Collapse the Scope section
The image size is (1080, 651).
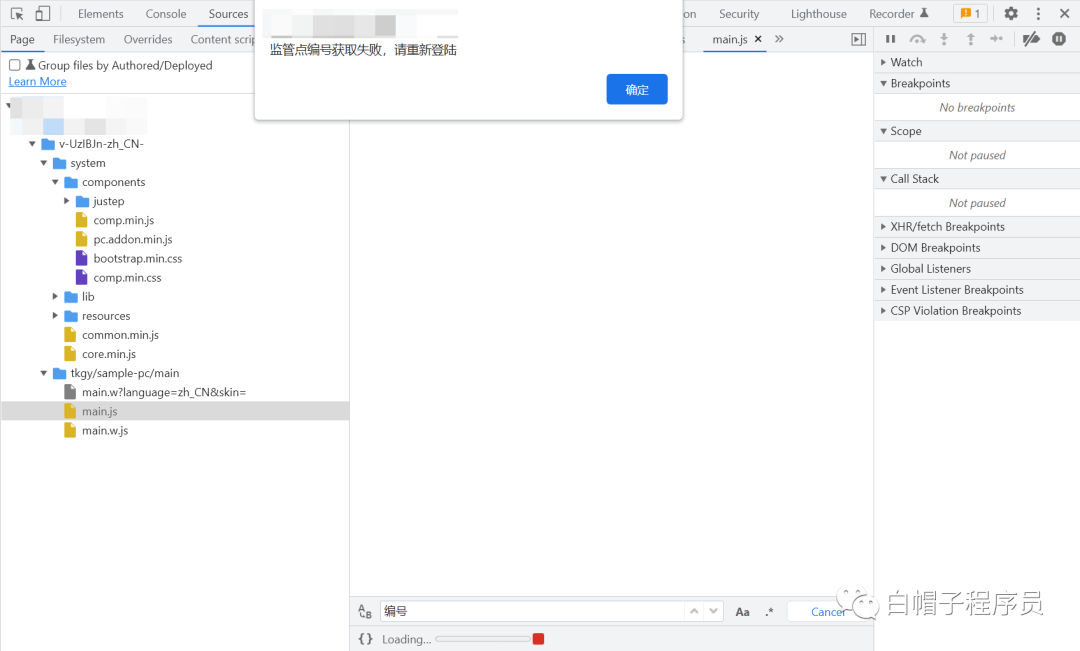(977, 131)
